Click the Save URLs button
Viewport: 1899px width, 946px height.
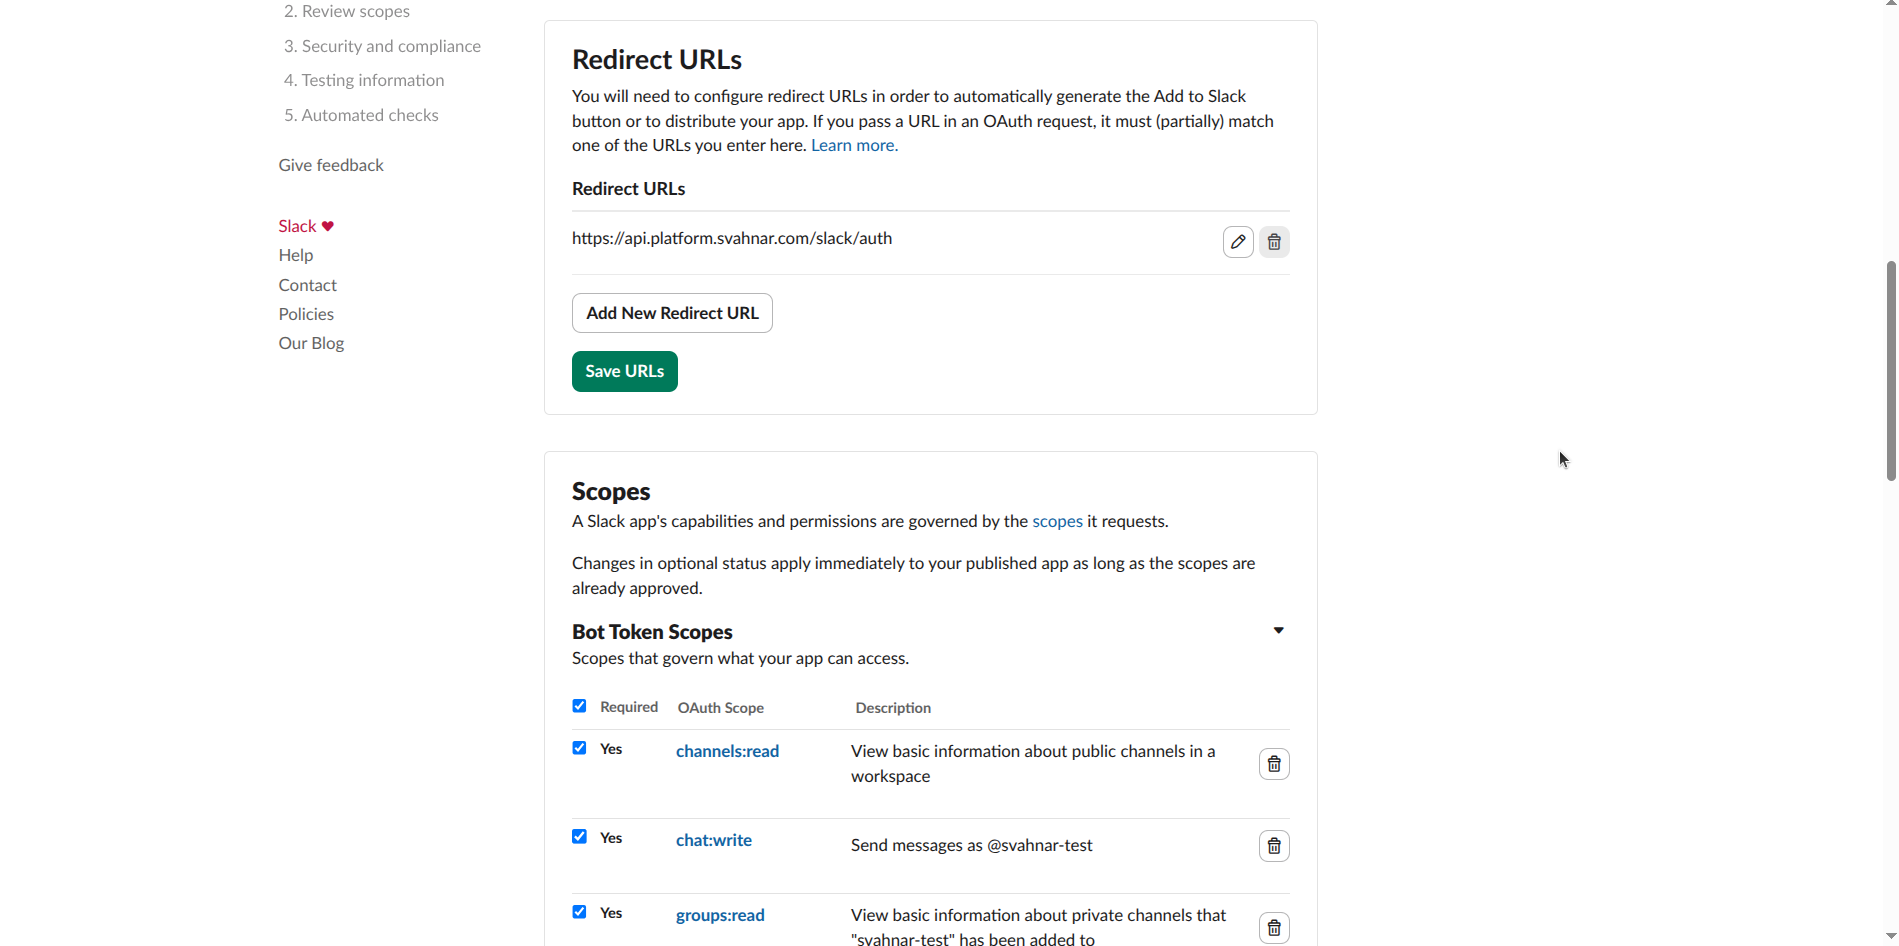click(625, 371)
